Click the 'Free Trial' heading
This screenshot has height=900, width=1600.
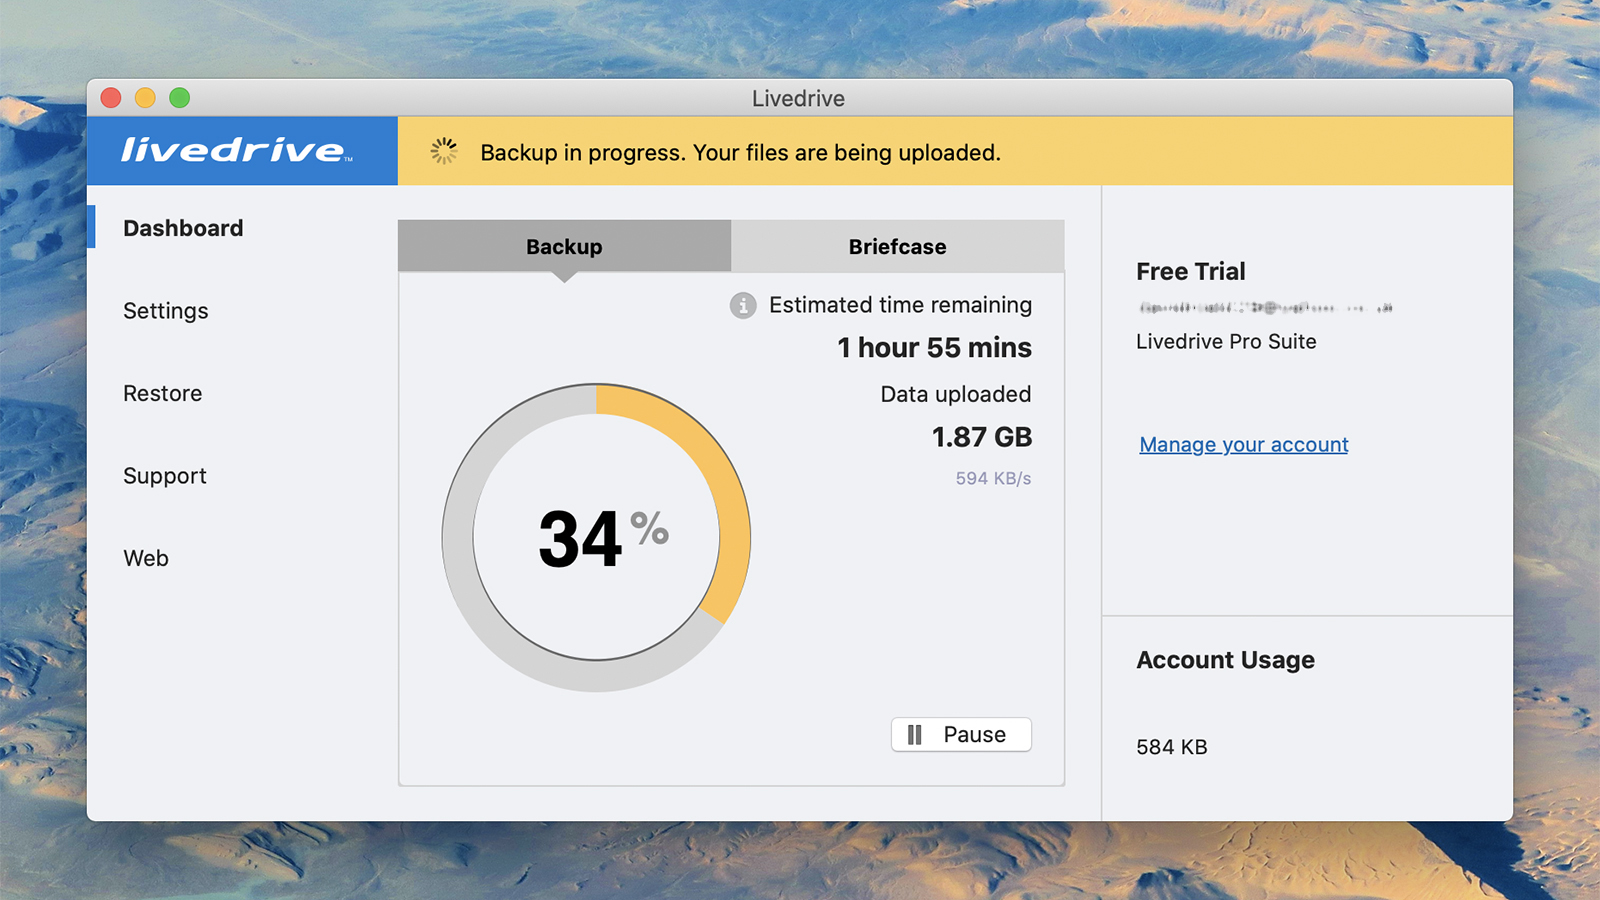pos(1191,271)
